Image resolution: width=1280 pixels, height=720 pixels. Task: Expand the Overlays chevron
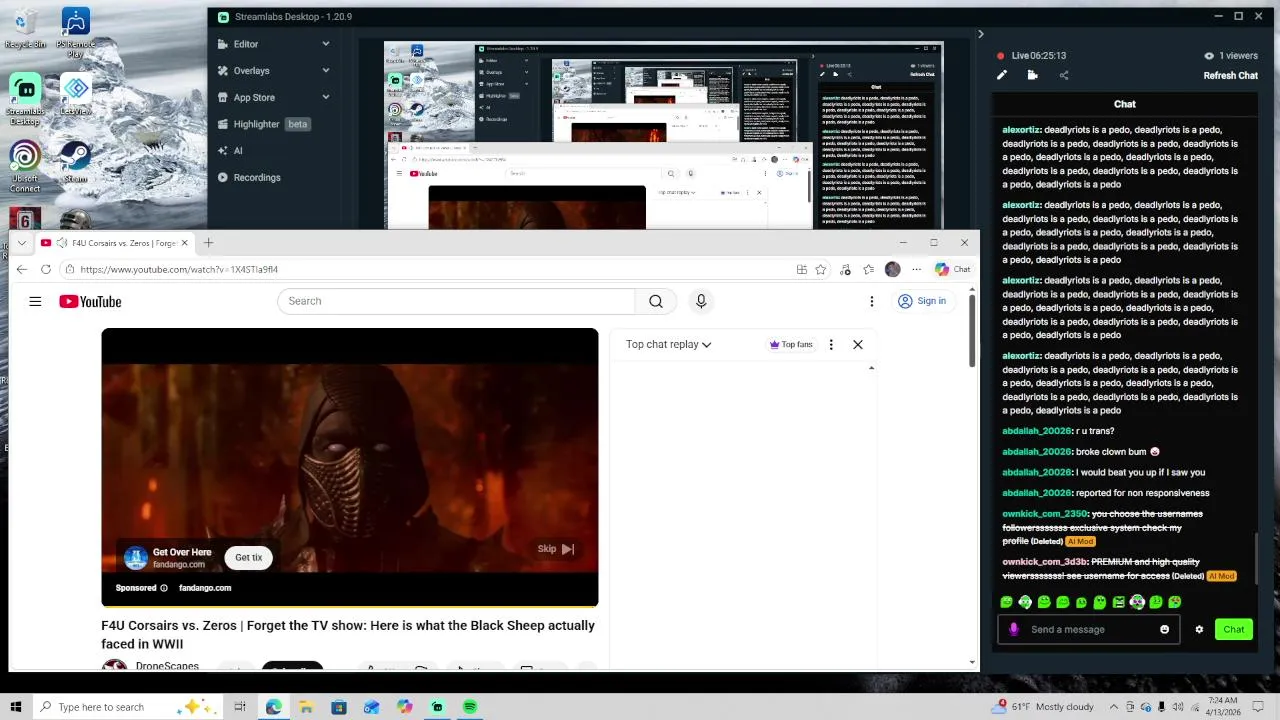click(325, 71)
